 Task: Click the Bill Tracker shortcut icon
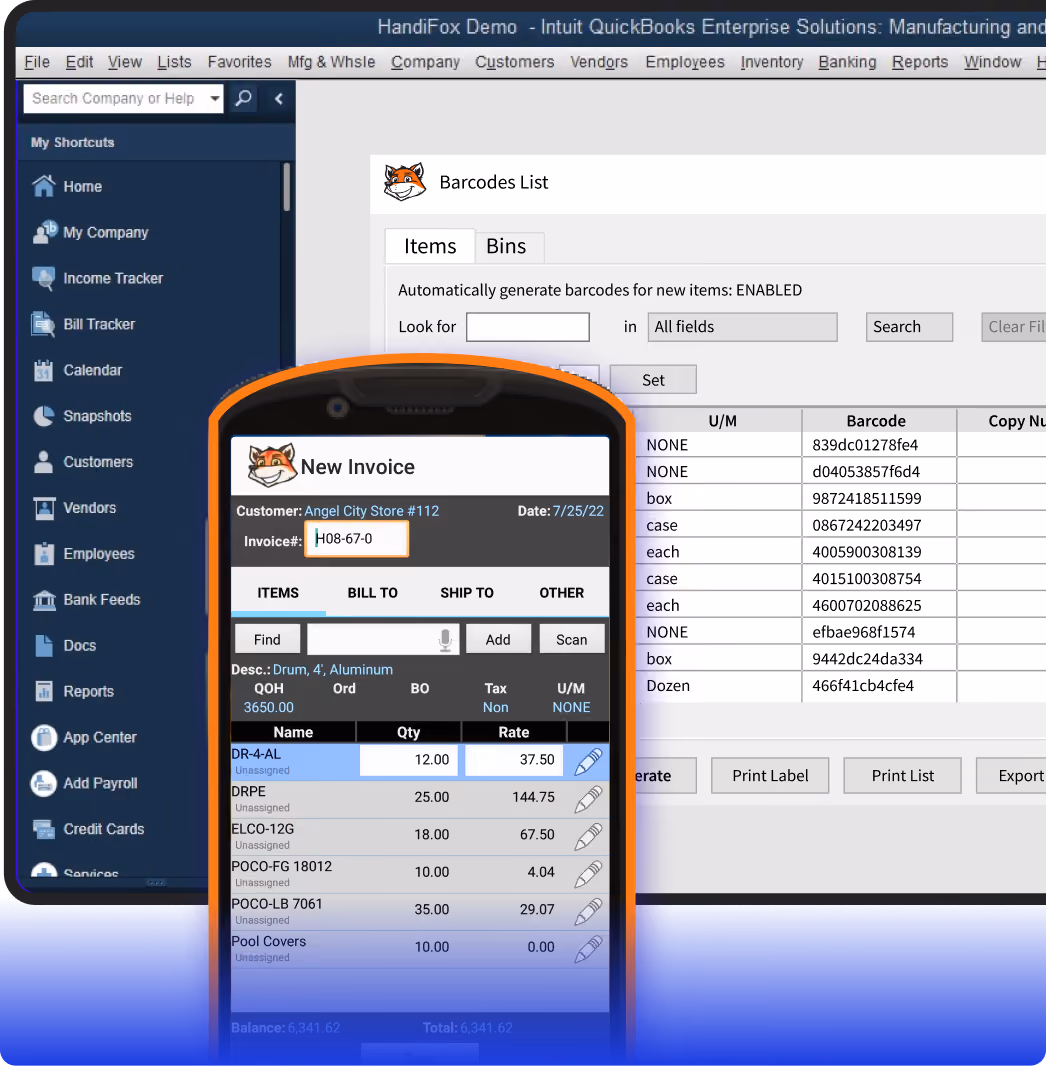coord(43,324)
